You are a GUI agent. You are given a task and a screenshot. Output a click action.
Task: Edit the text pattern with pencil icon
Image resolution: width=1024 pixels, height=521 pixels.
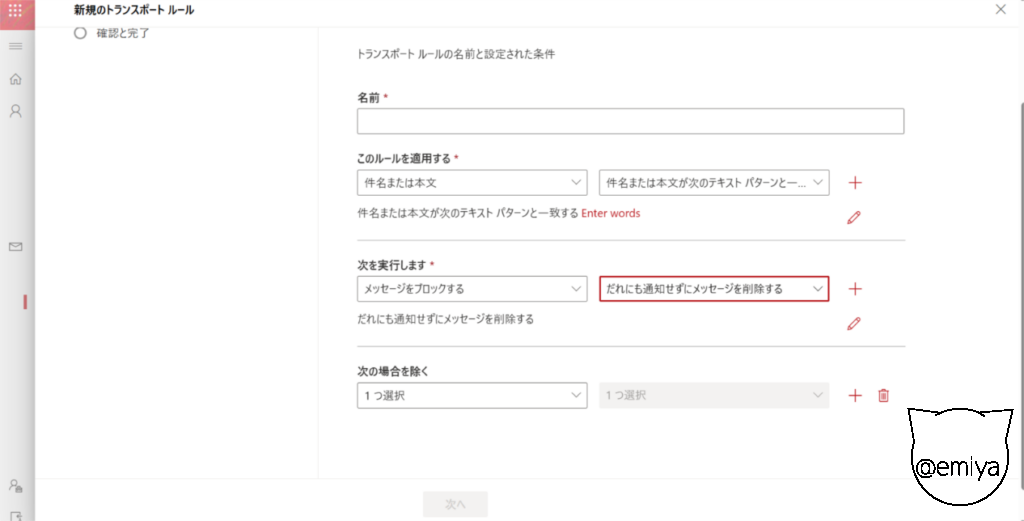click(853, 217)
